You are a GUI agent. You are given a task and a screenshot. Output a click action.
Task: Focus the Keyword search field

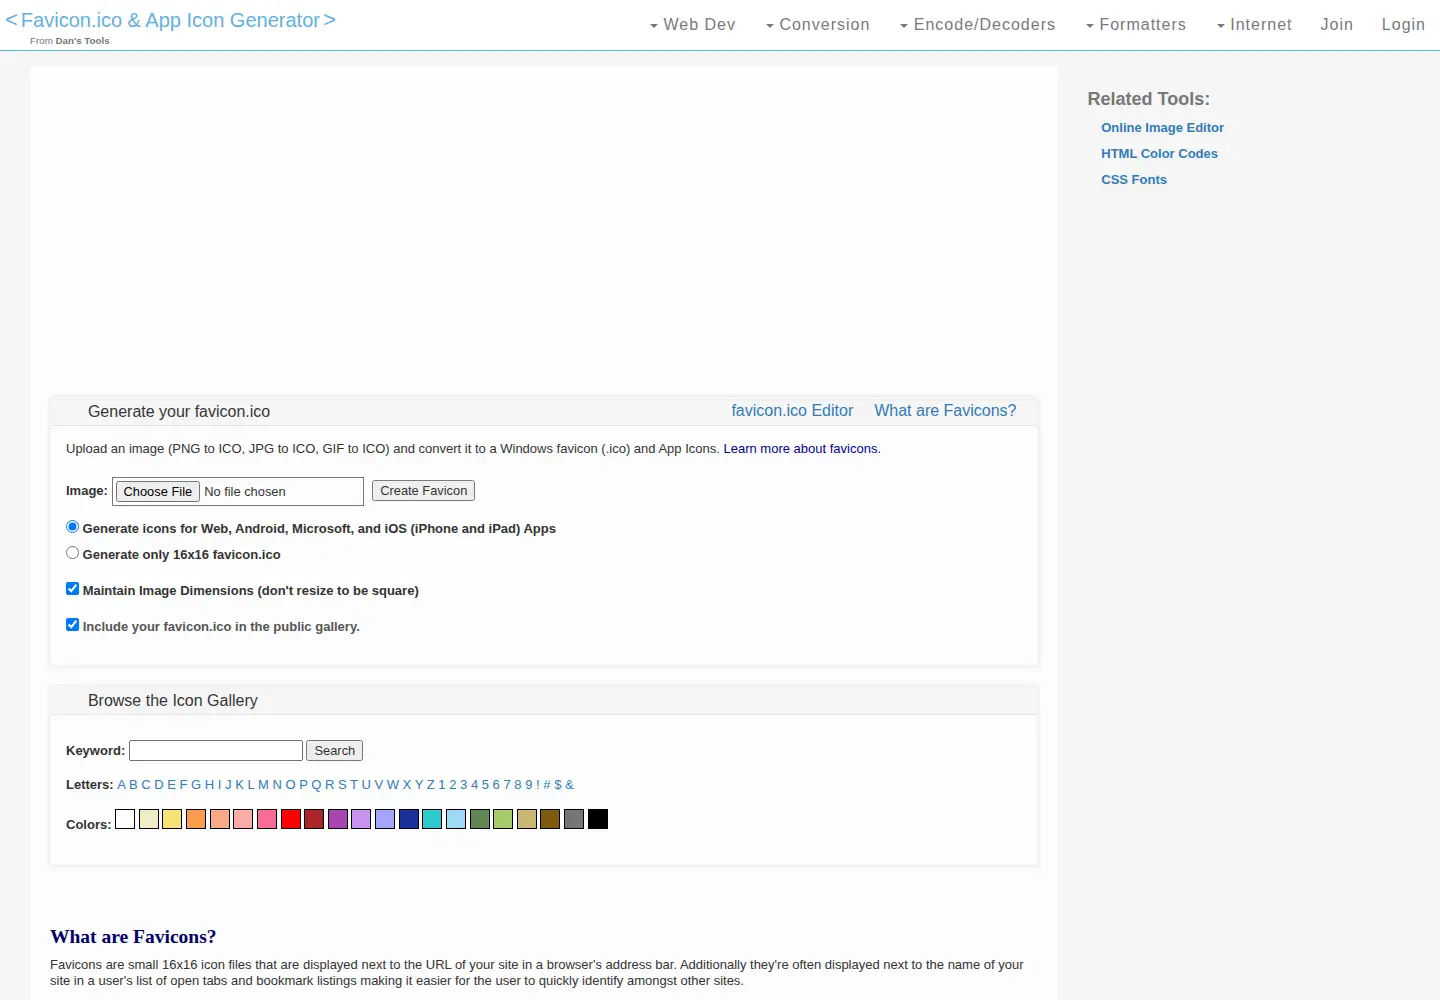click(x=216, y=751)
